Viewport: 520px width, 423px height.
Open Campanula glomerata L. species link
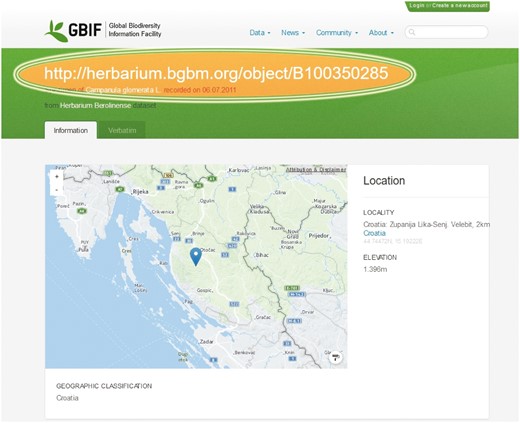tap(123, 90)
